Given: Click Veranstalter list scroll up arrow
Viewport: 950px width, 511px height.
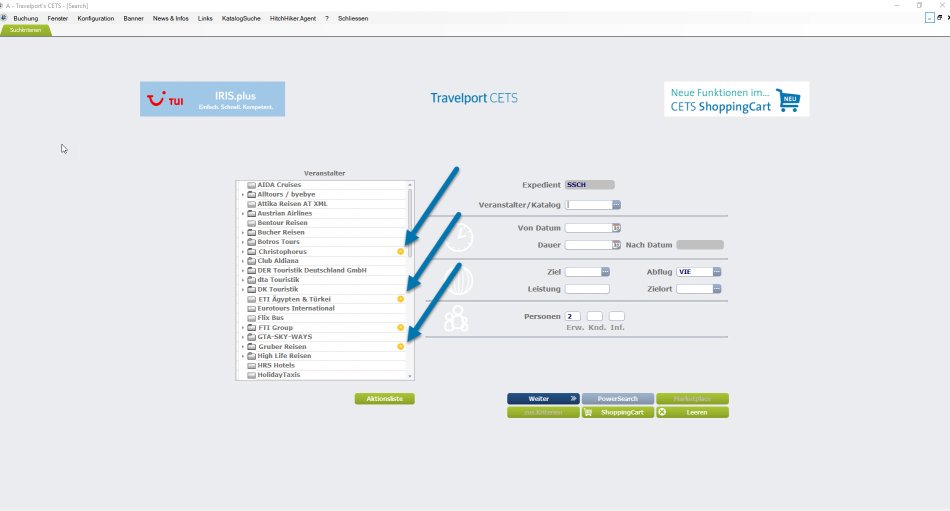Looking at the screenshot, I should tap(410, 185).
